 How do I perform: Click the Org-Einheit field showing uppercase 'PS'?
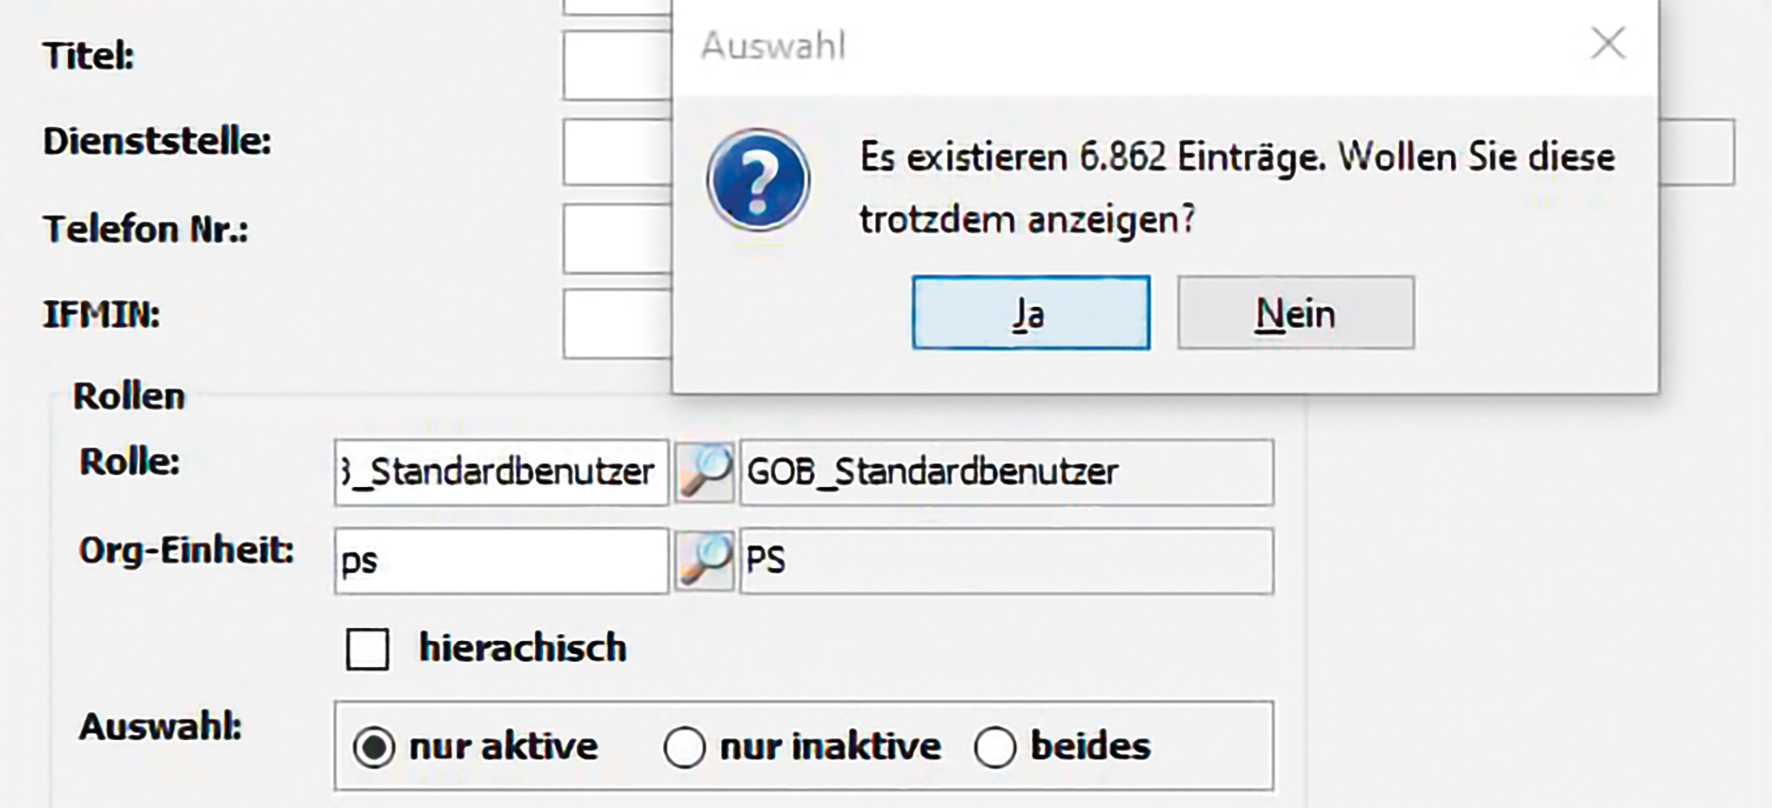pos(1005,561)
